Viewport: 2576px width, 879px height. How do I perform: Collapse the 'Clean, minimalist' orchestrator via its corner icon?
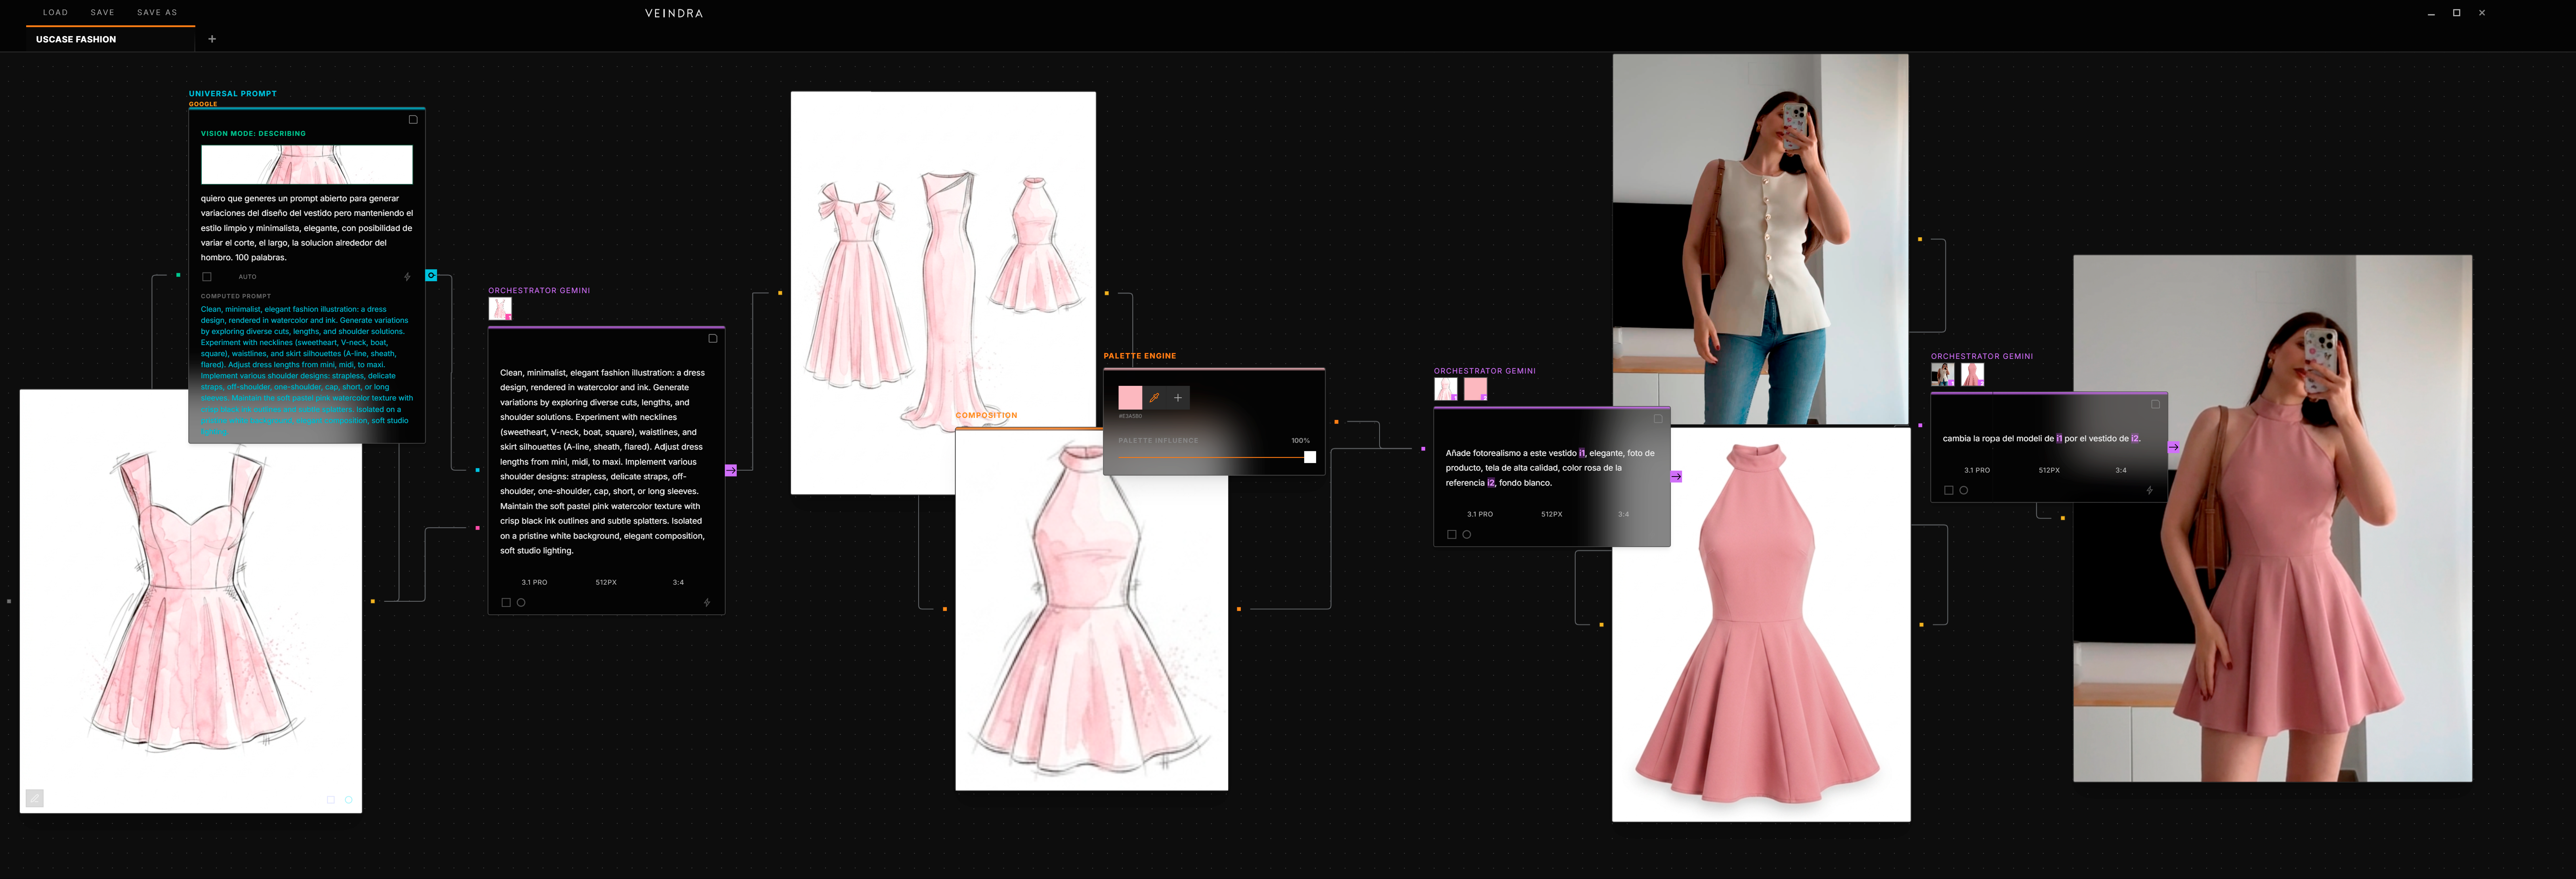713,339
